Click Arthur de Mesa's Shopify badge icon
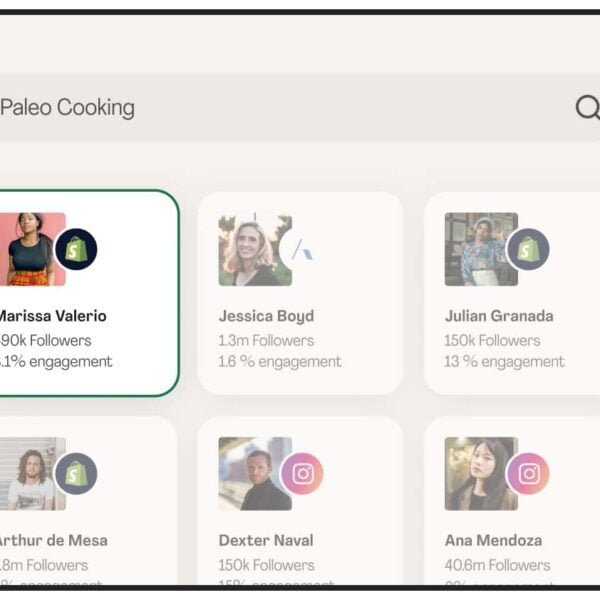The height and width of the screenshot is (600, 600). pos(76,473)
